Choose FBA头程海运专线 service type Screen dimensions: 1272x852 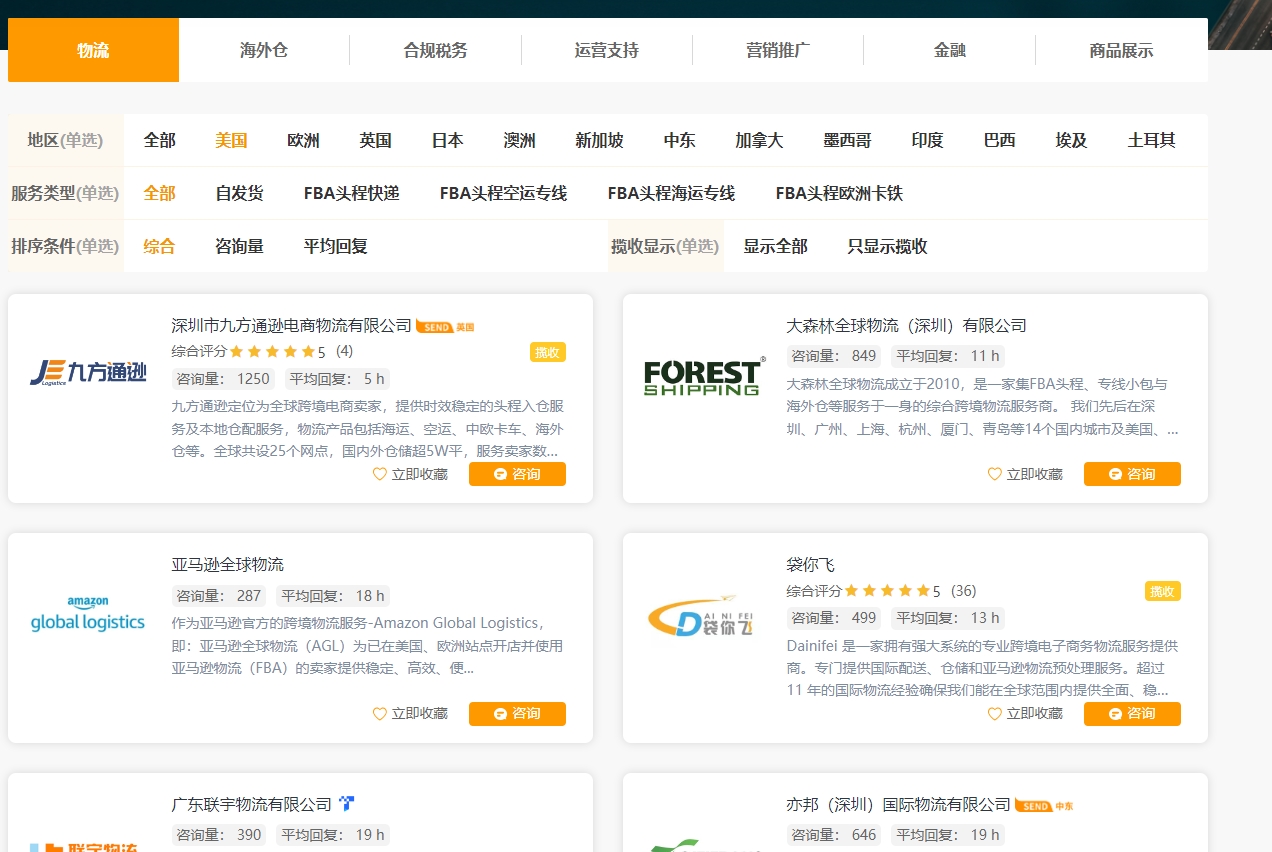[671, 193]
